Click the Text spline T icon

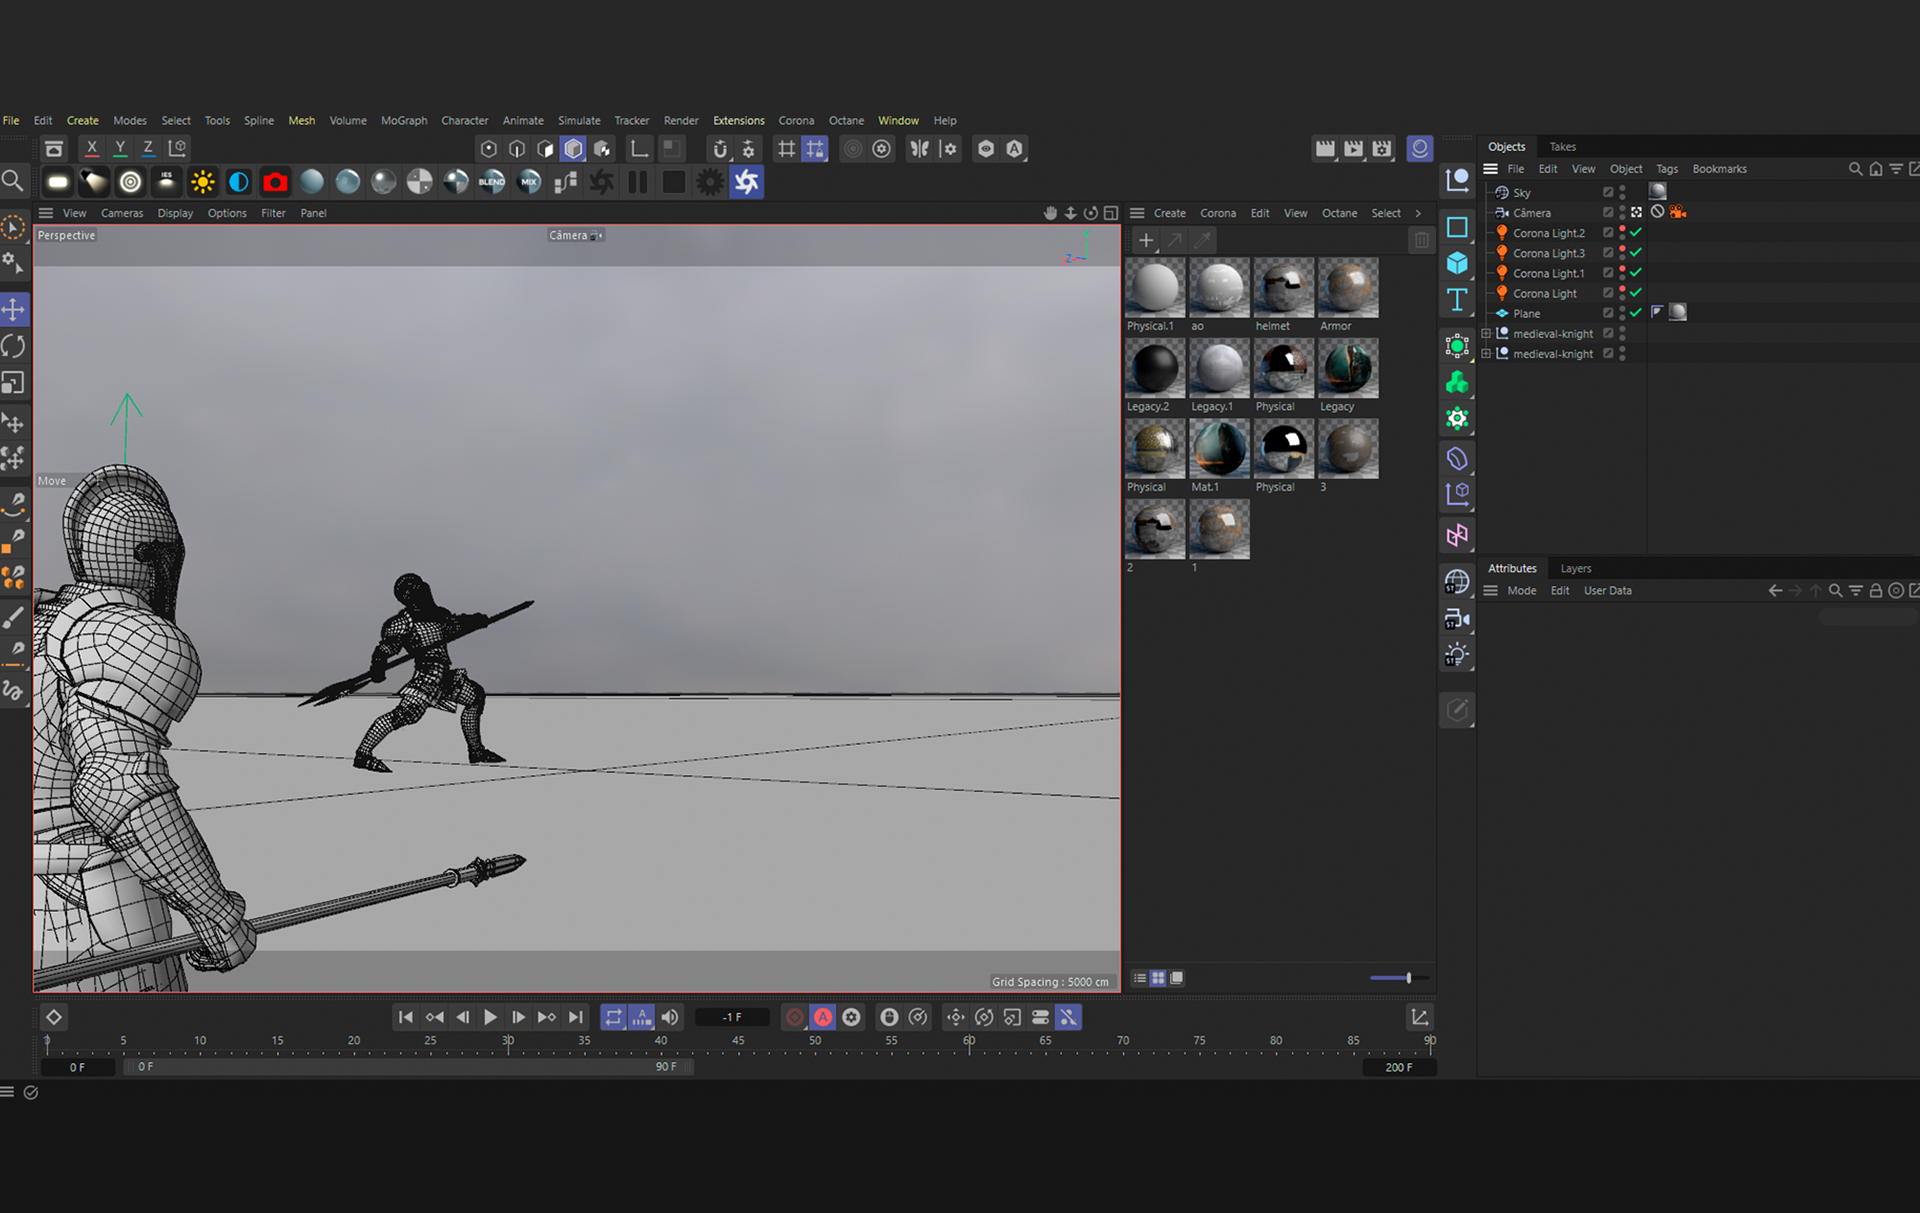[1457, 299]
